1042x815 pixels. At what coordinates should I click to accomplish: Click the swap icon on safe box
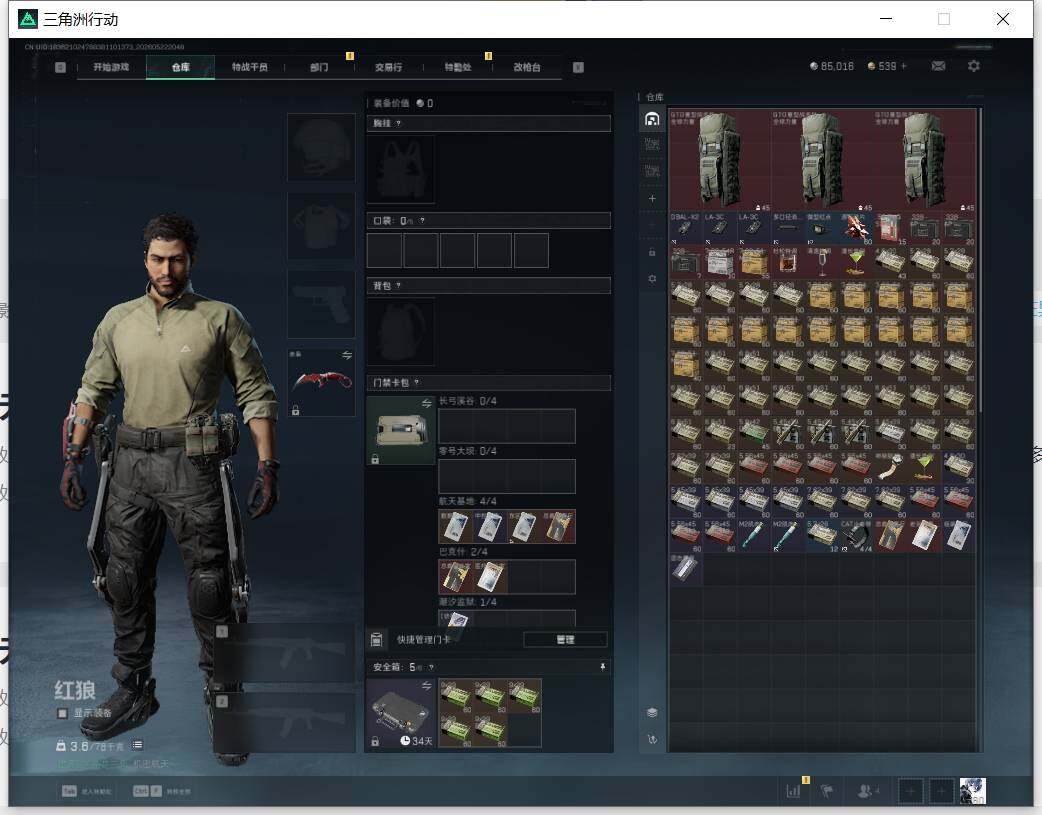[427, 685]
